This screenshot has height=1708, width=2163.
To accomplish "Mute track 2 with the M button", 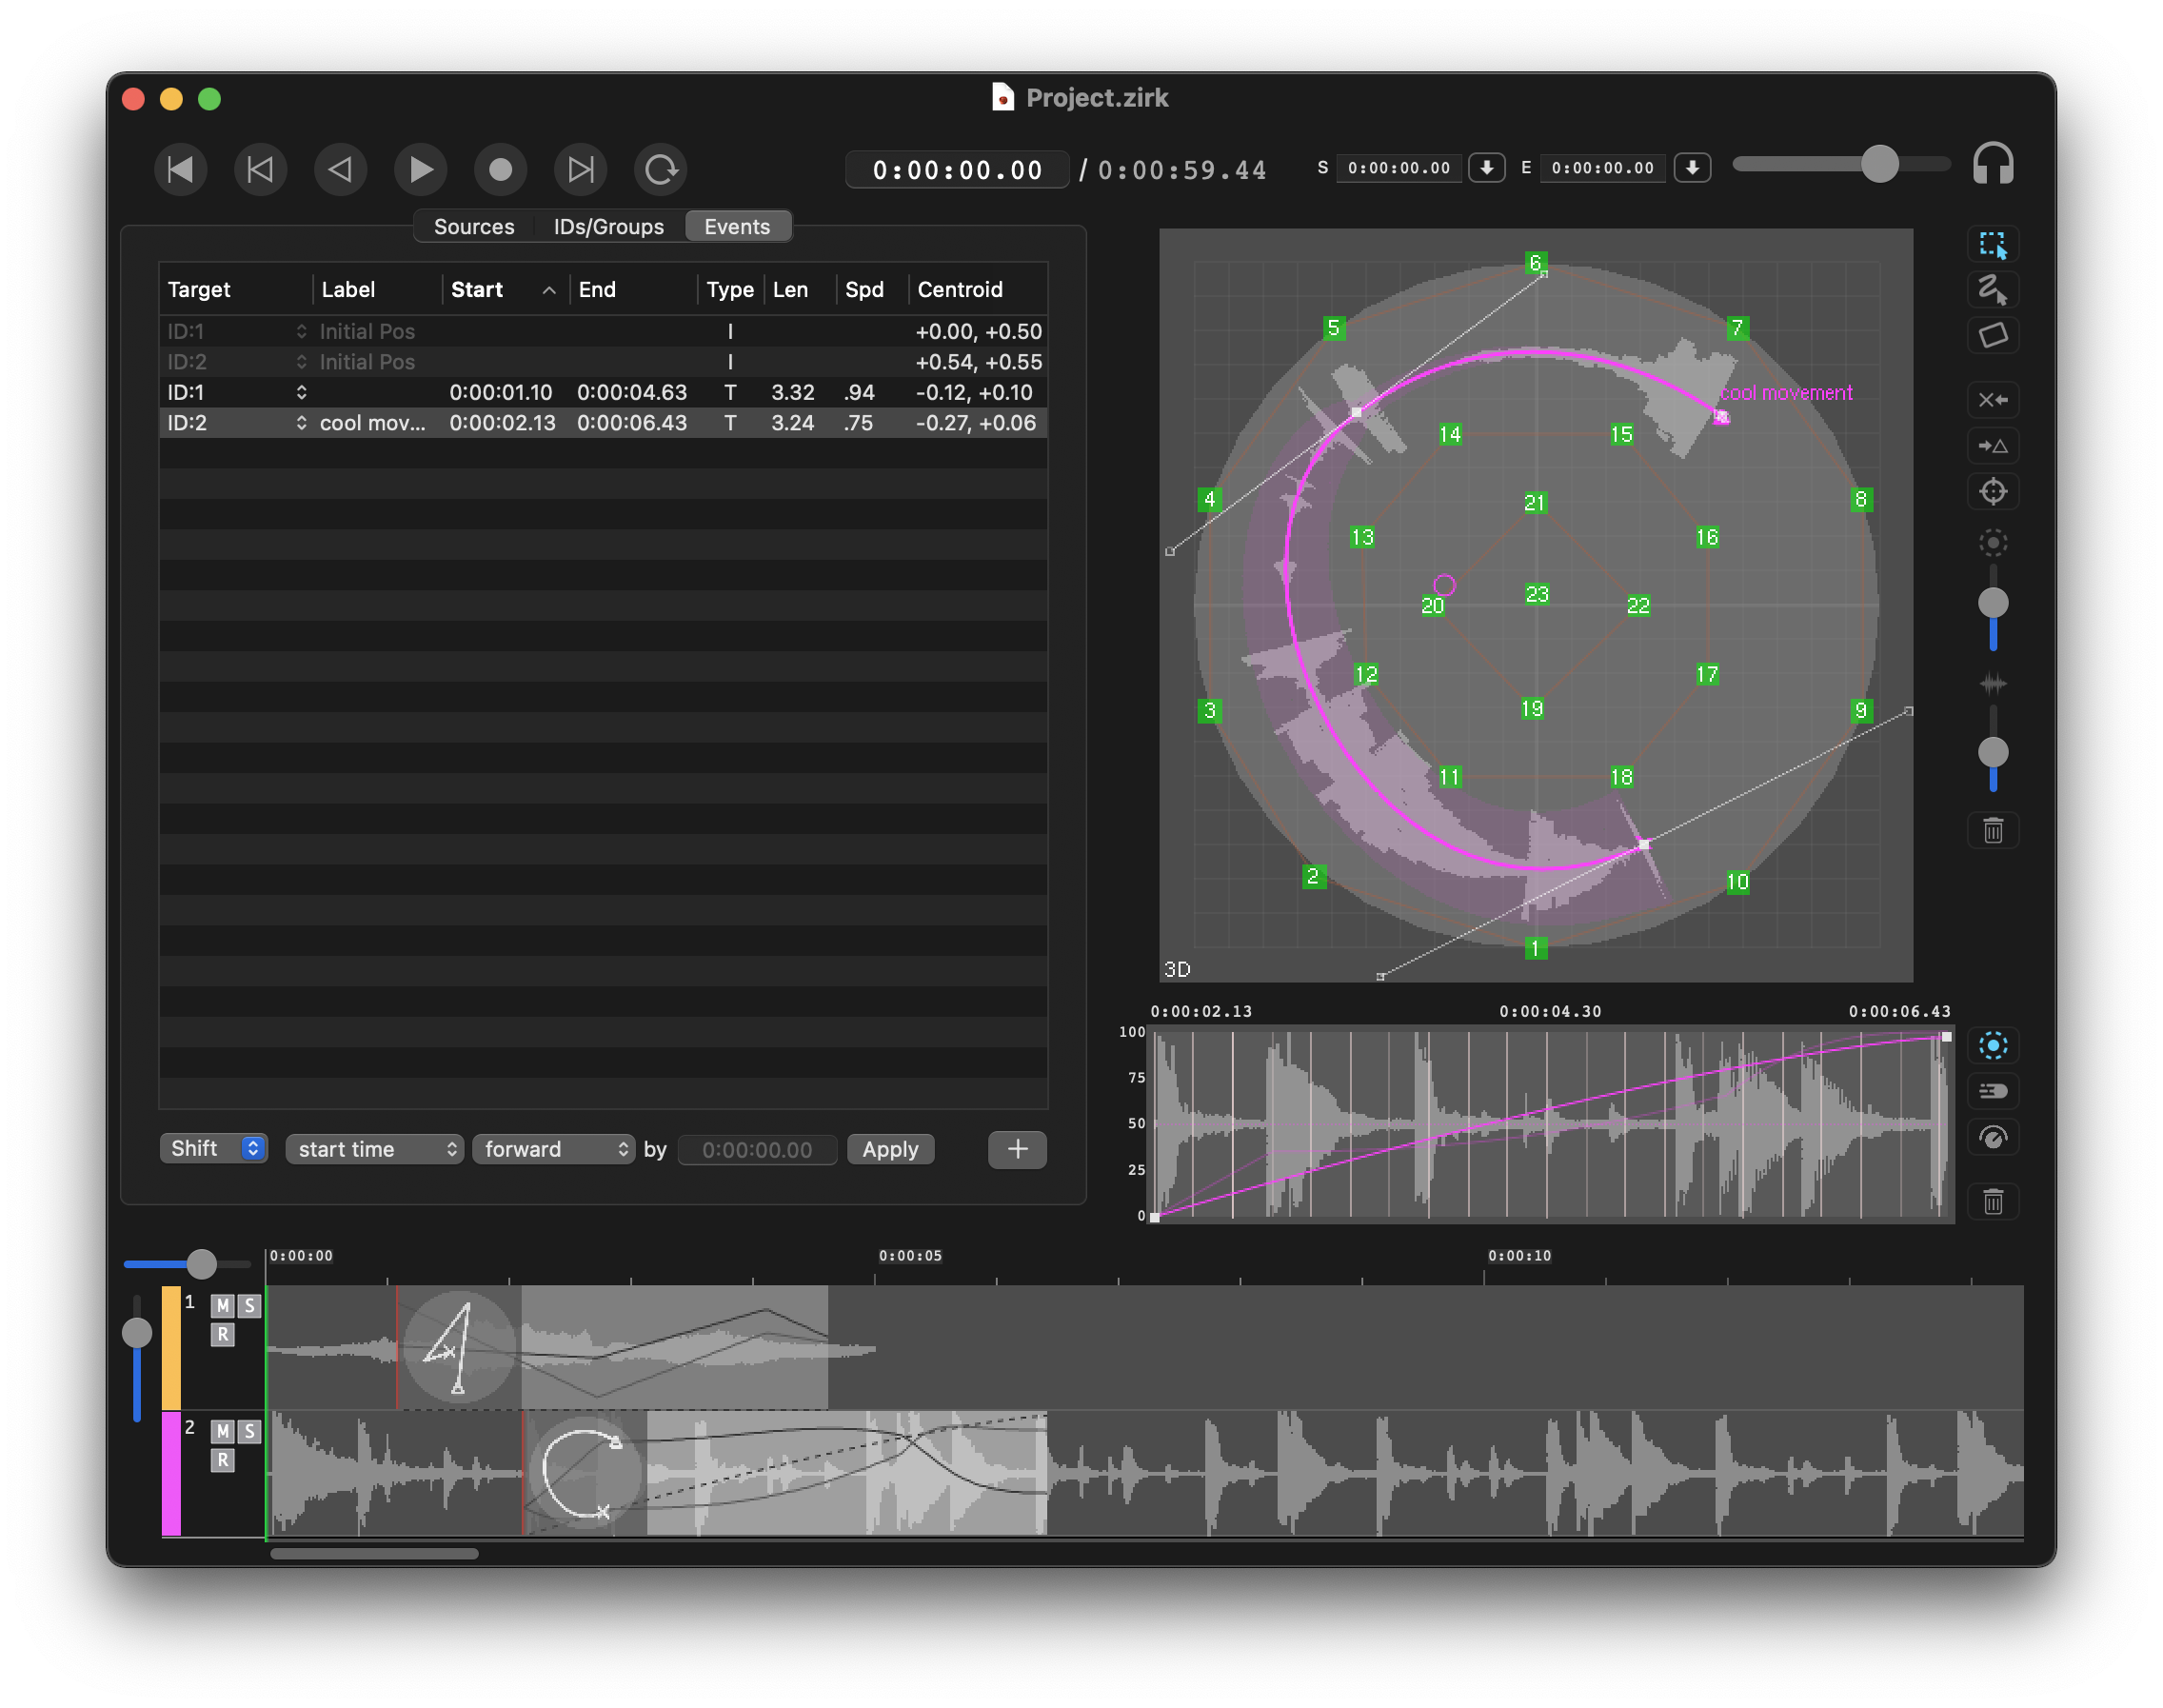I will pyautogui.click(x=222, y=1432).
